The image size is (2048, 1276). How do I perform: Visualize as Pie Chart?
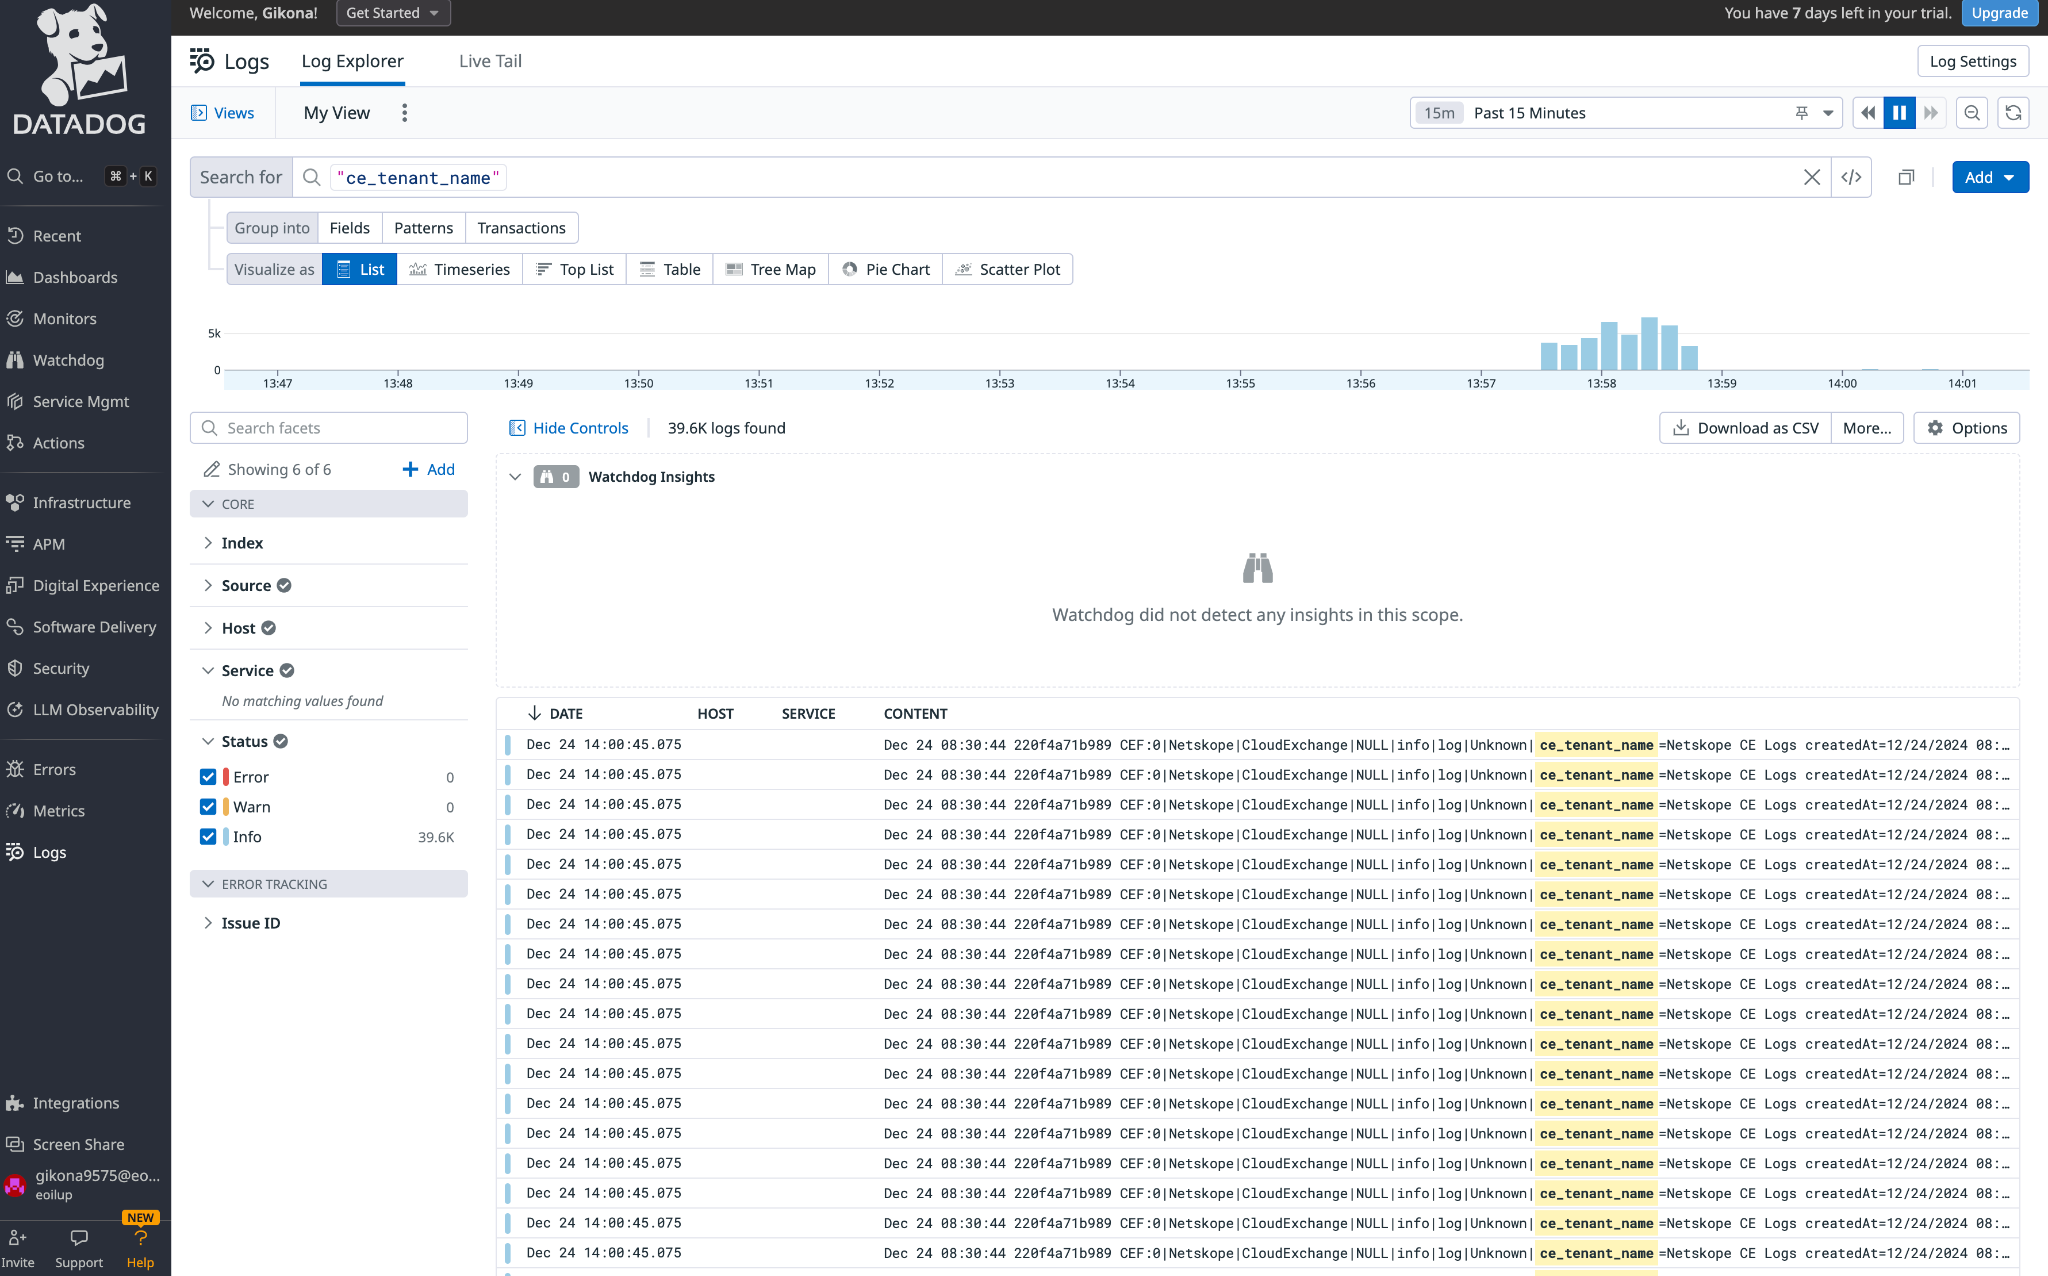(x=886, y=269)
